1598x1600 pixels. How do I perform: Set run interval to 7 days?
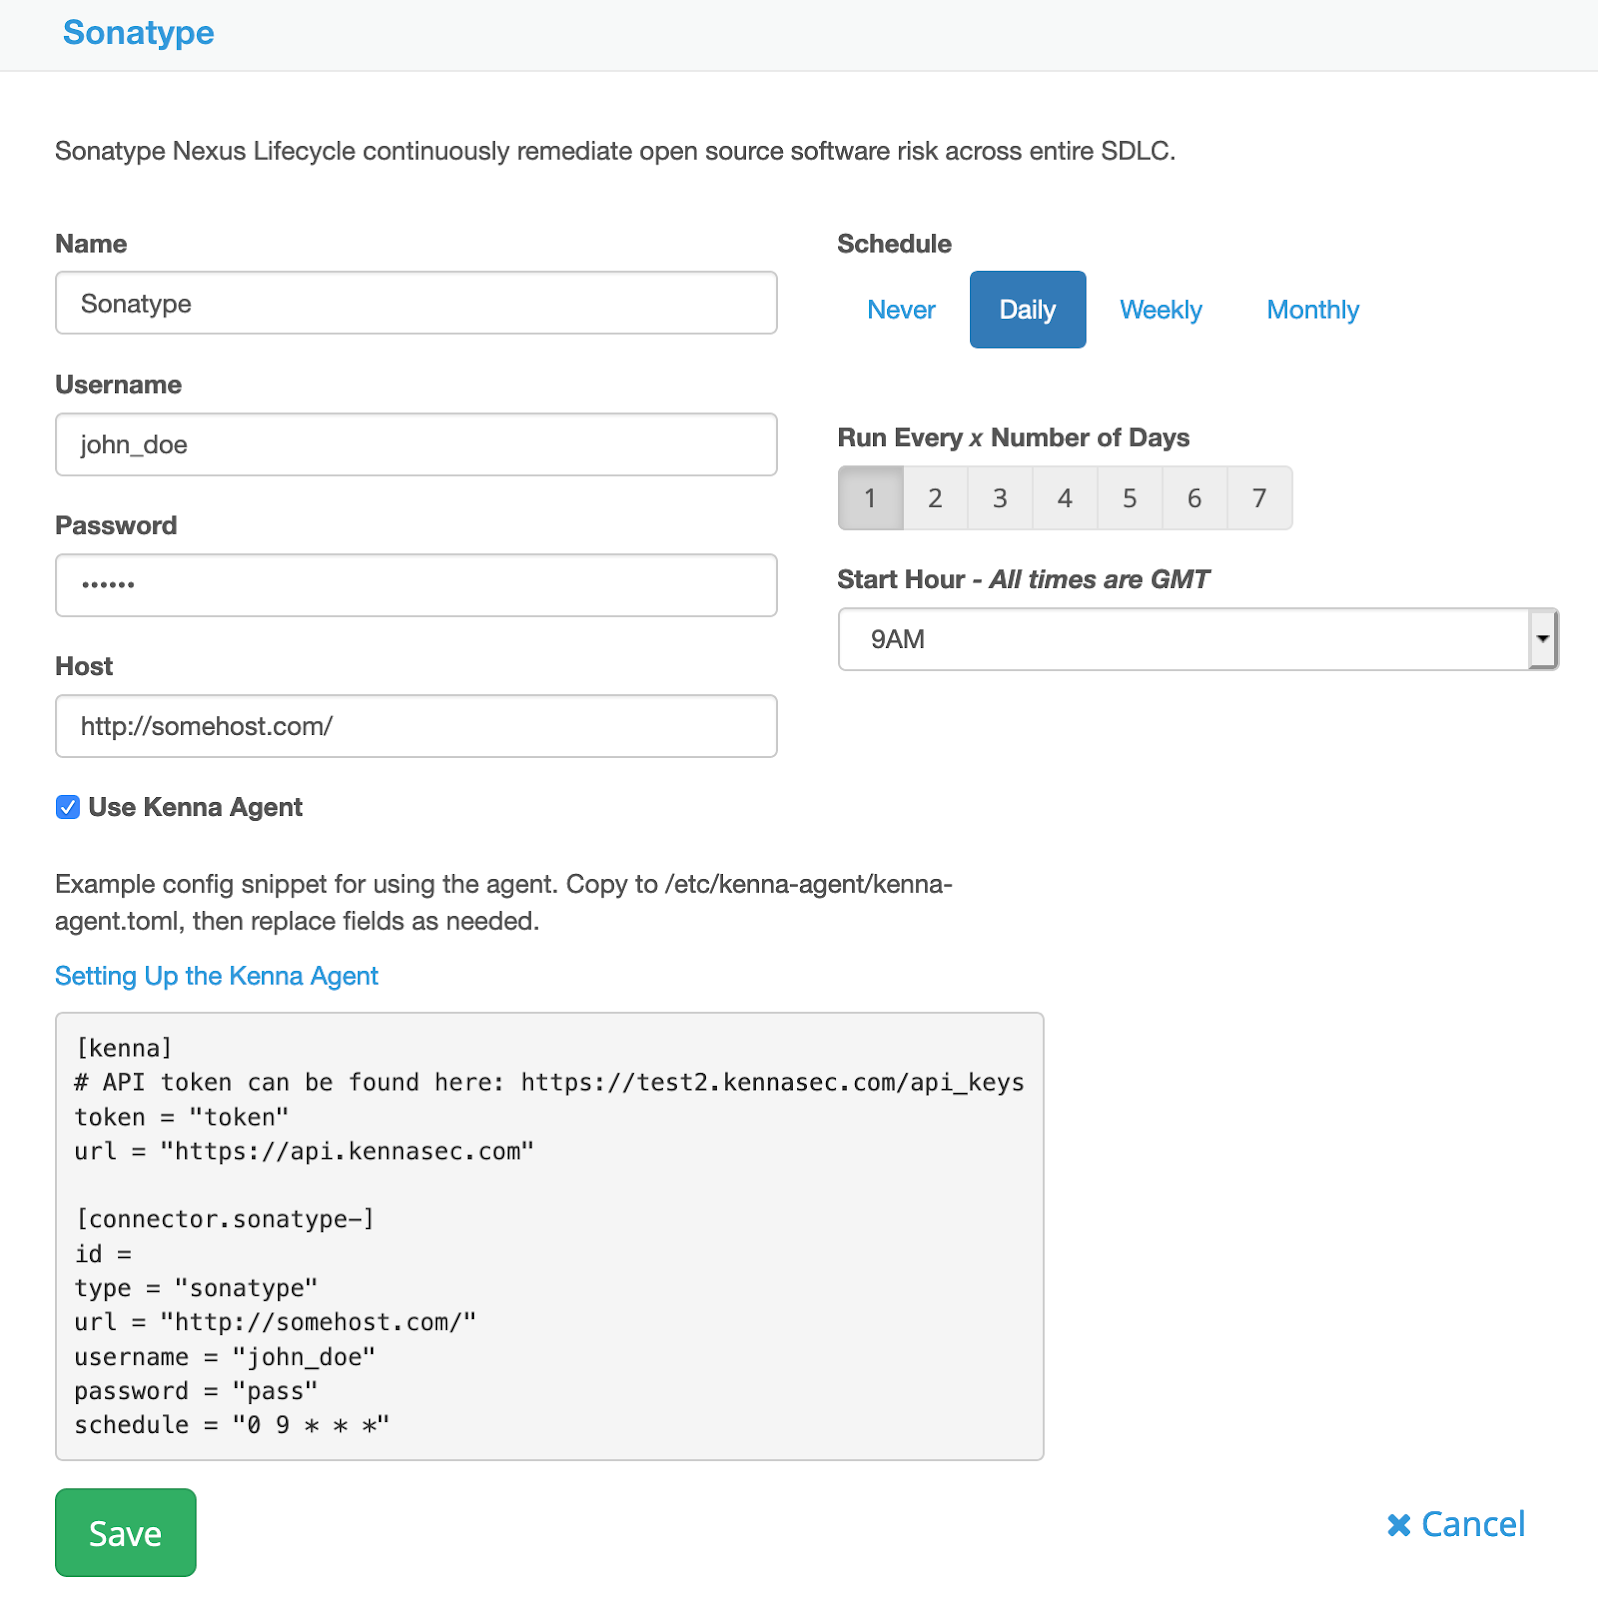(x=1260, y=498)
